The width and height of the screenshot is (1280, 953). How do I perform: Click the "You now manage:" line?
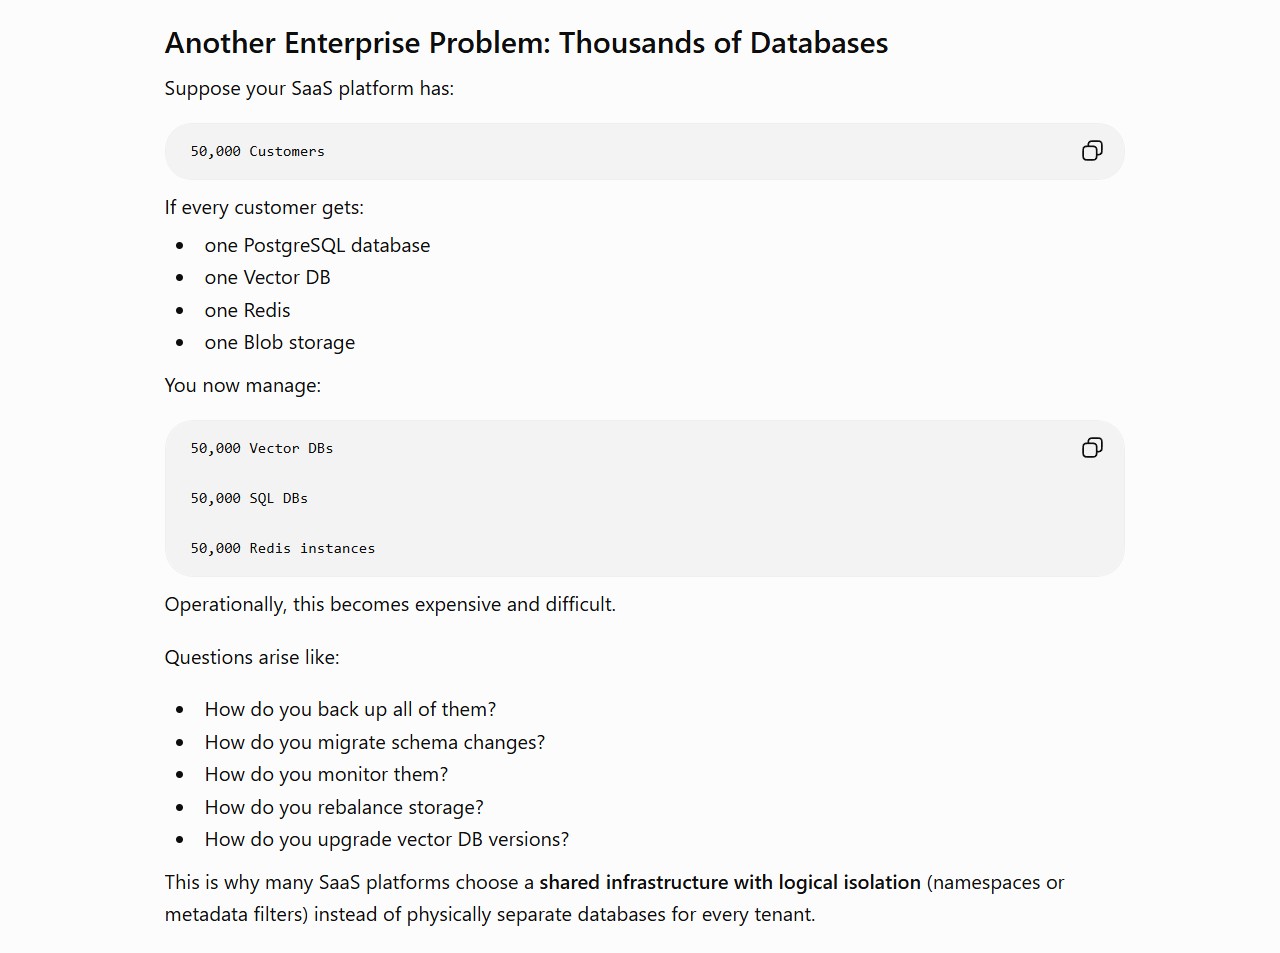[x=243, y=386]
